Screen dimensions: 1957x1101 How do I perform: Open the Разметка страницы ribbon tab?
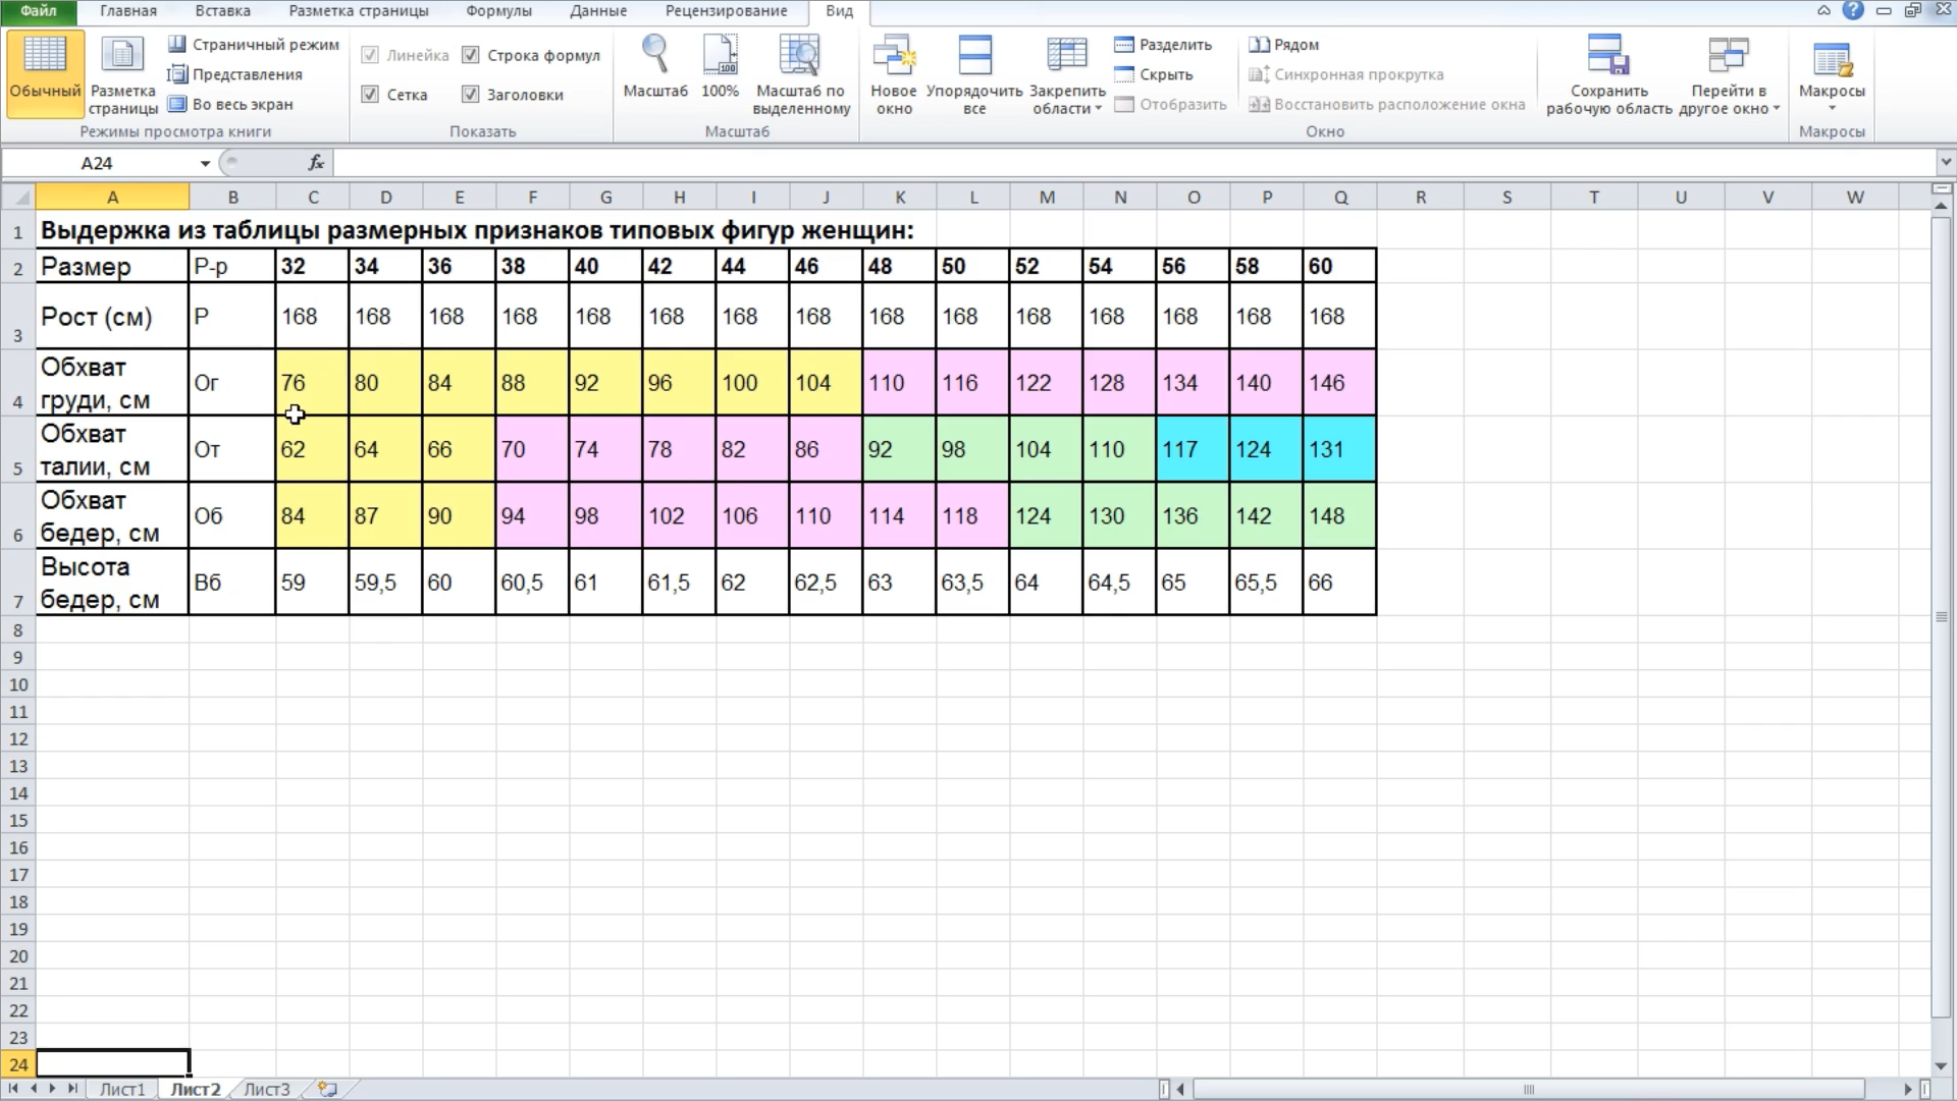[x=358, y=11]
